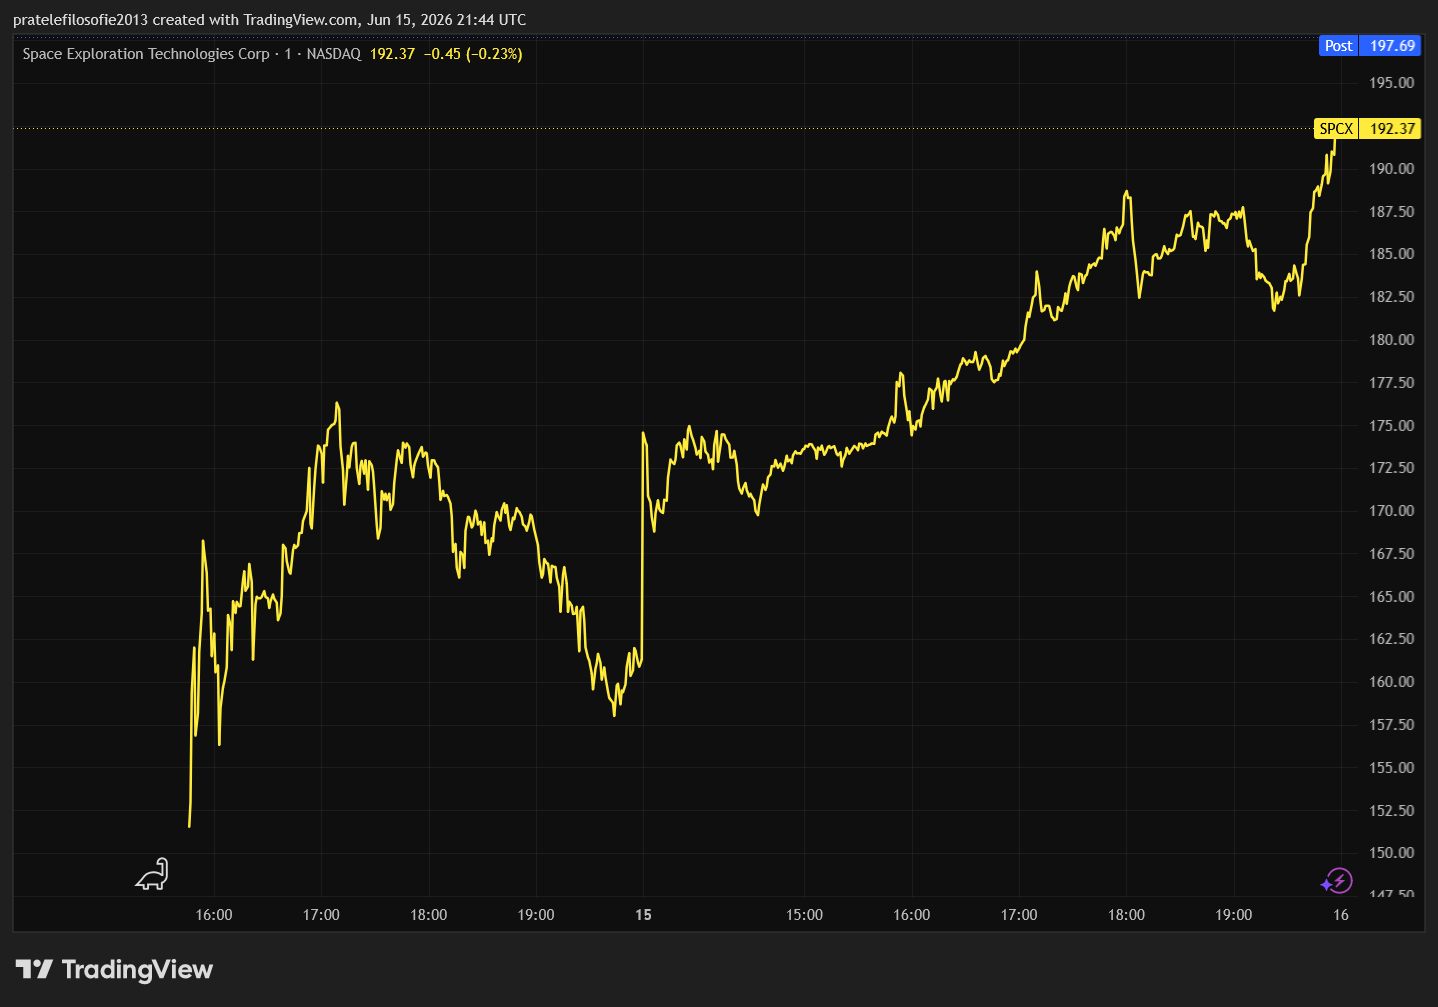The image size is (1438, 1007).
Task: Click the 162.50 price axis label
Action: pyautogui.click(x=1392, y=639)
